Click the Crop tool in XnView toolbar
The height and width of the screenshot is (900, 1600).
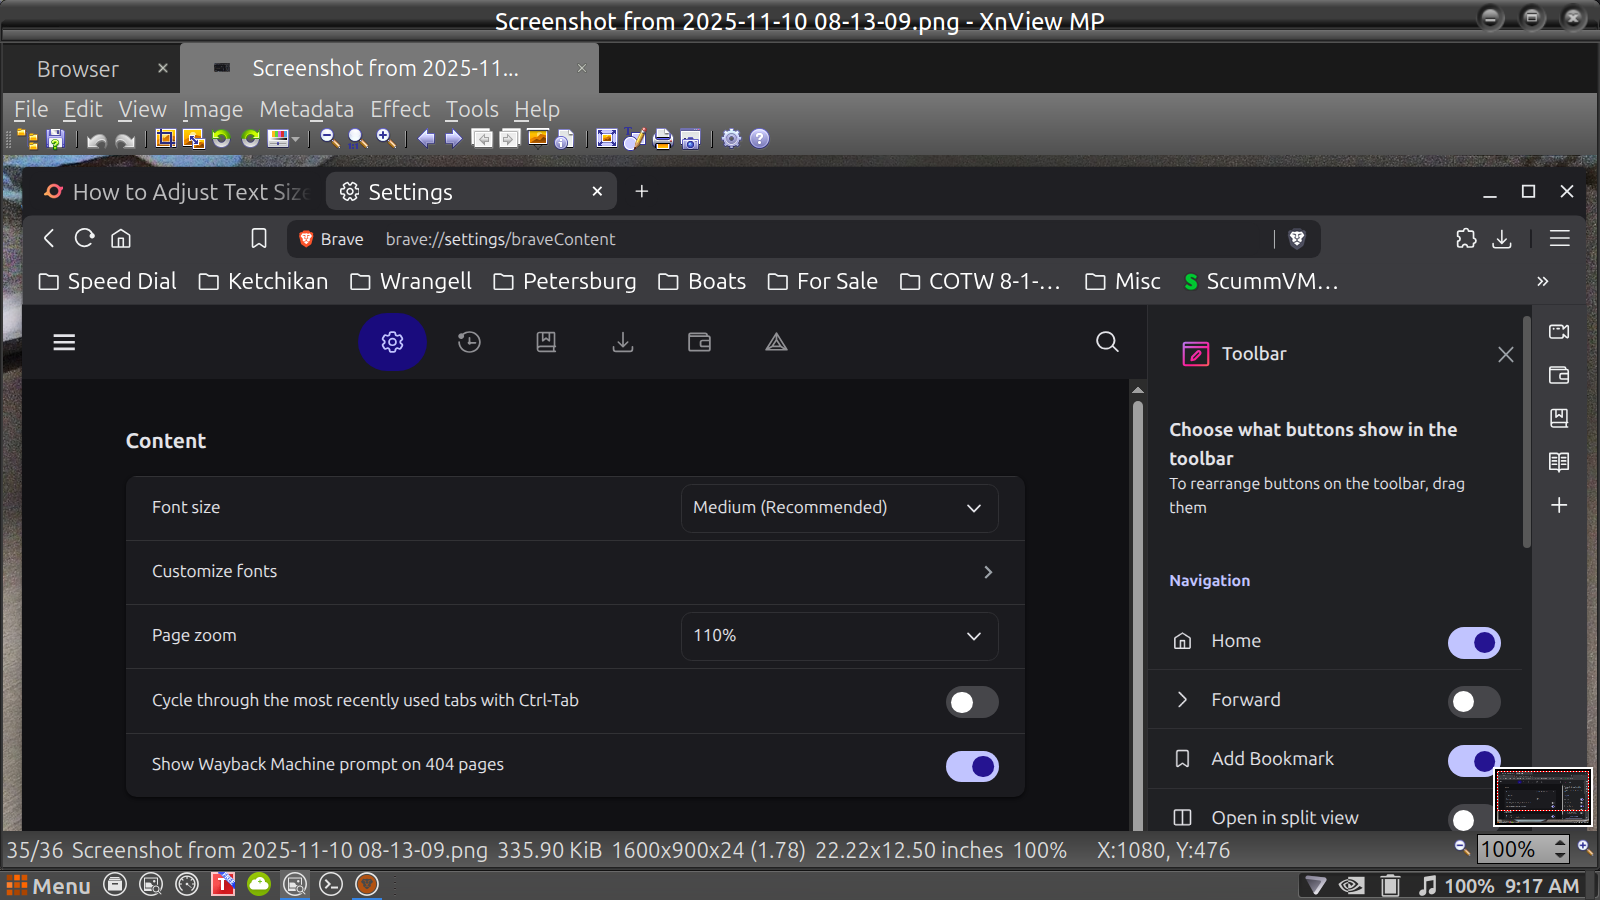tap(166, 139)
